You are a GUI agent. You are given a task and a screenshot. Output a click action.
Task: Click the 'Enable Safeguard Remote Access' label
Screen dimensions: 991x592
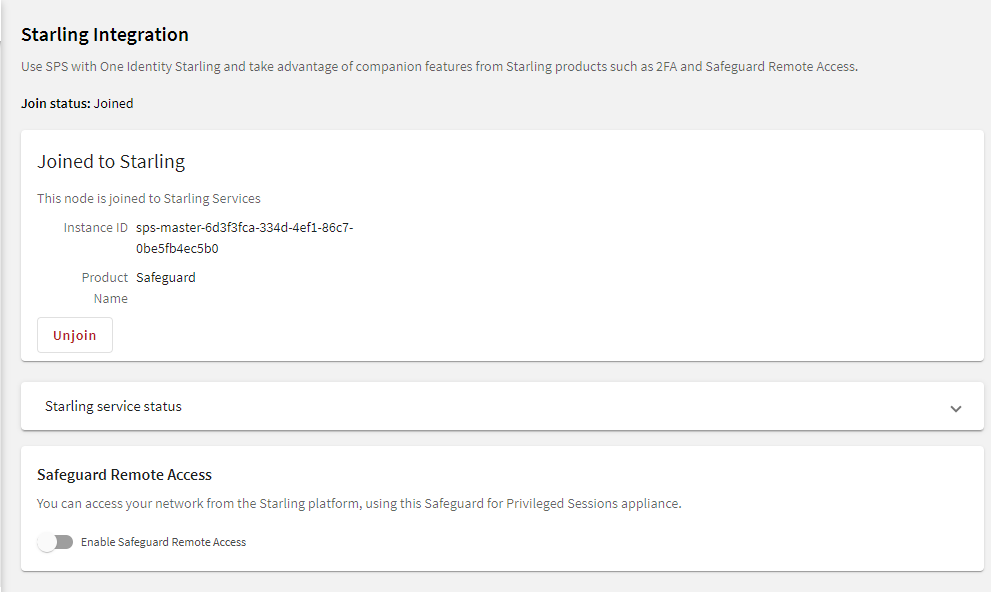pyautogui.click(x=164, y=542)
